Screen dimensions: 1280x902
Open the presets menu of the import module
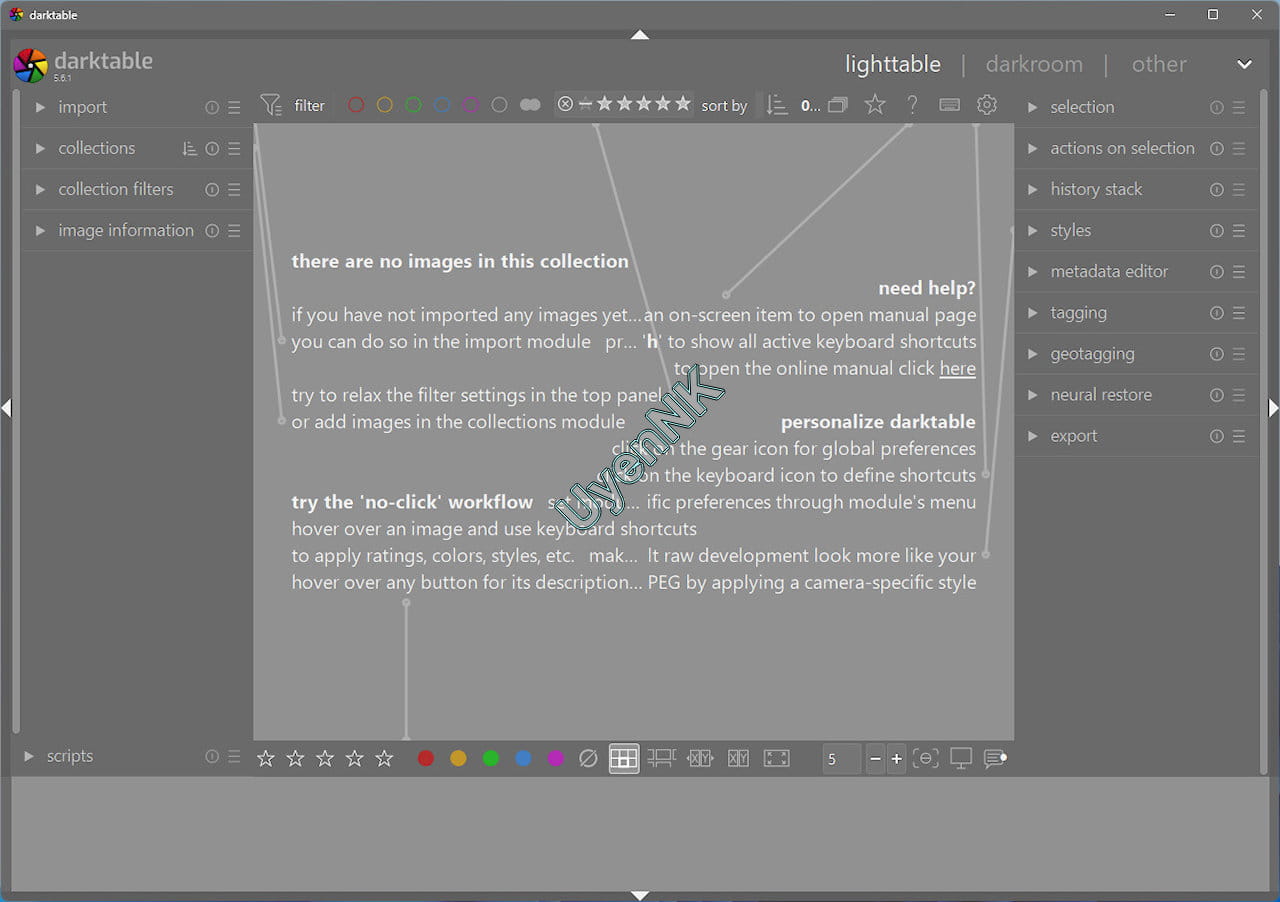tap(234, 108)
